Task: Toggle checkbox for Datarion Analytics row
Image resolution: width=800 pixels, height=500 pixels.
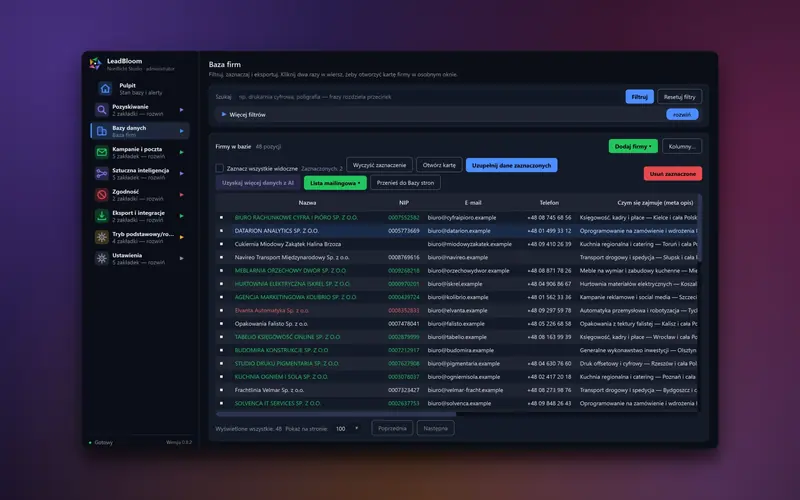Action: coord(221,231)
